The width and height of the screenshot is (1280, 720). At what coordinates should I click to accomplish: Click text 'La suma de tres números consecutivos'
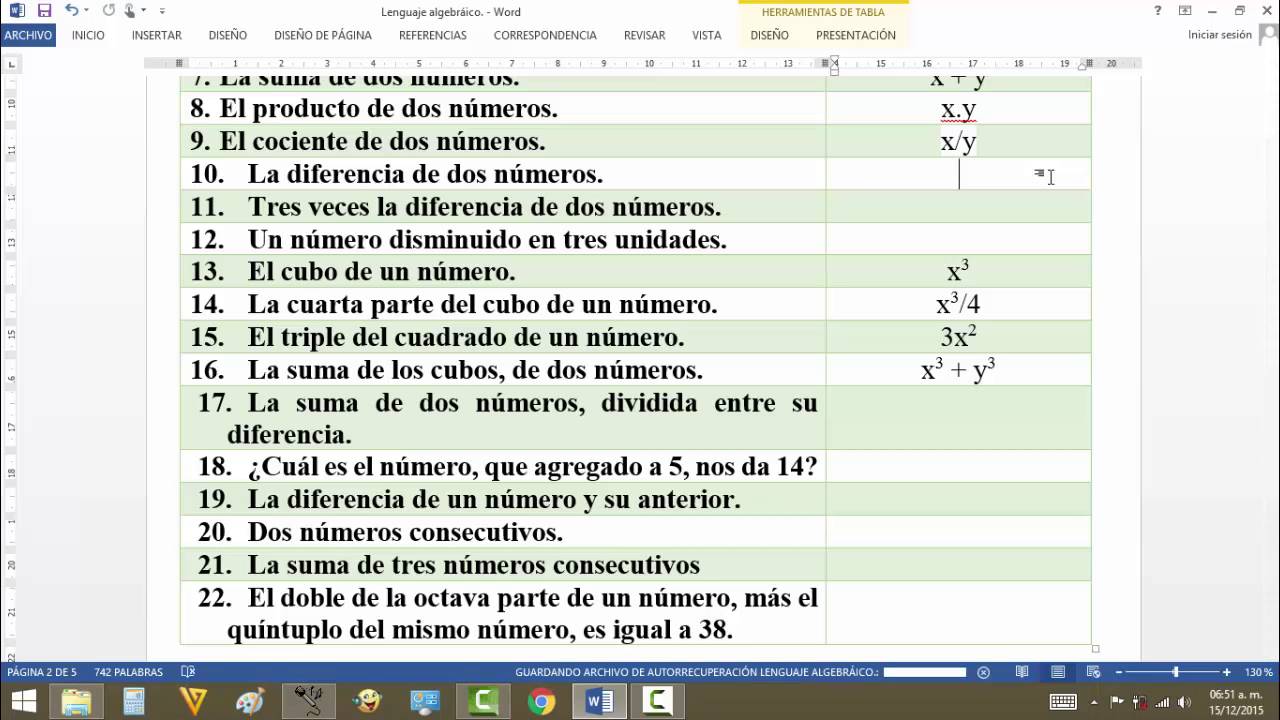[474, 565]
